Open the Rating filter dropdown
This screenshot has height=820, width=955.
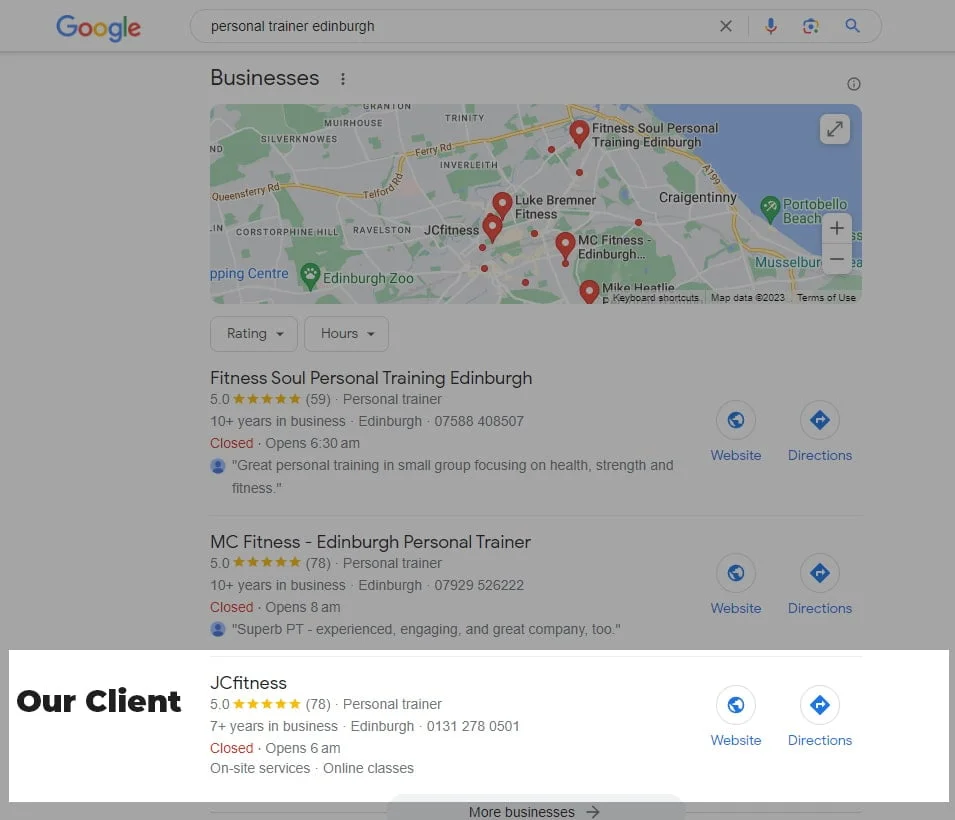[254, 334]
